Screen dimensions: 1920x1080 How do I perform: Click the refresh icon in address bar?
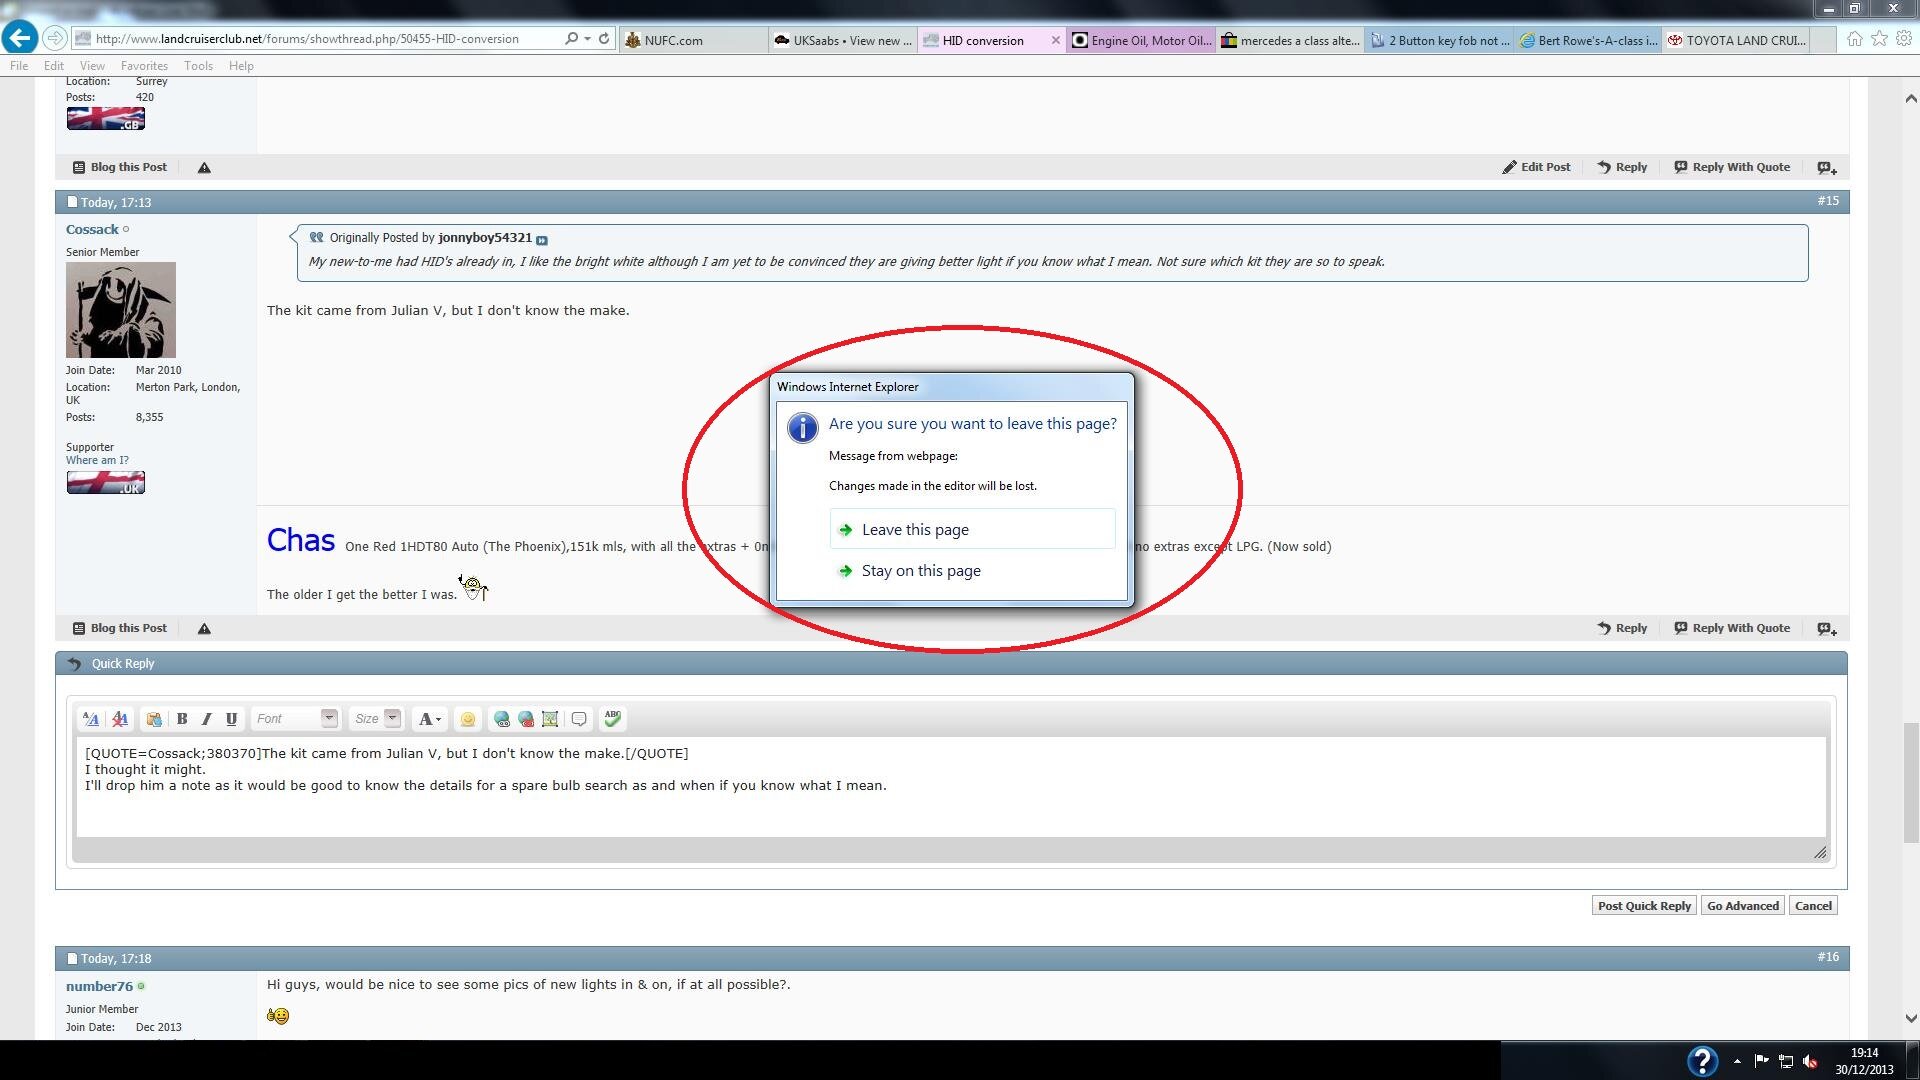coord(604,39)
